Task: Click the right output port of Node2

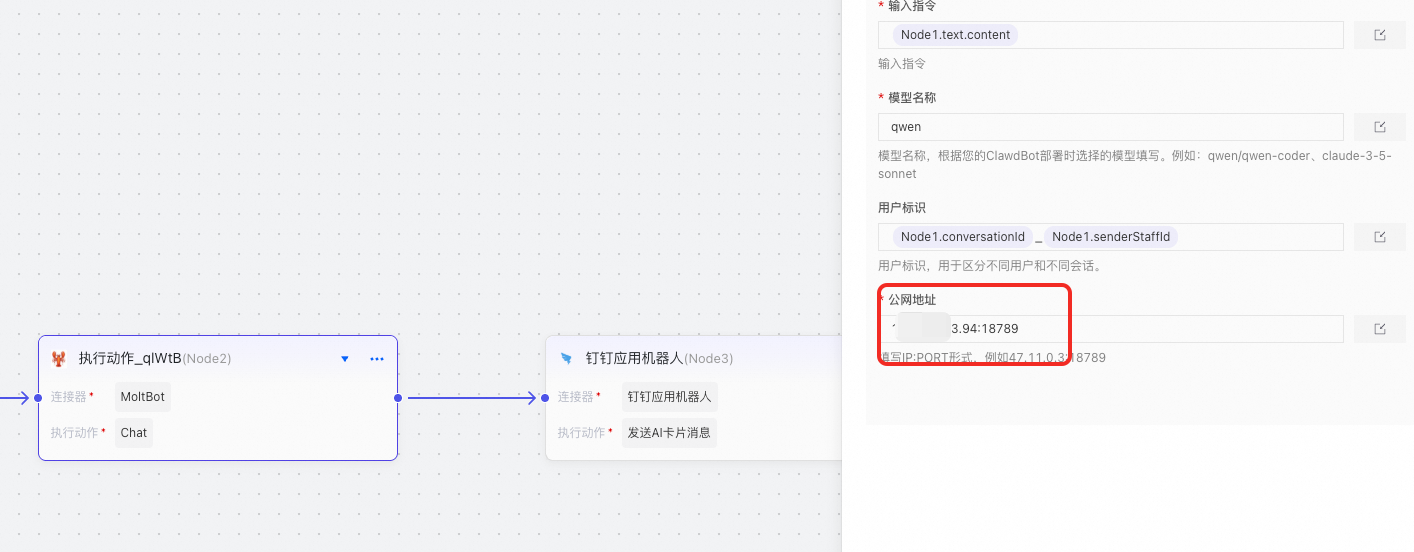Action: point(398,398)
